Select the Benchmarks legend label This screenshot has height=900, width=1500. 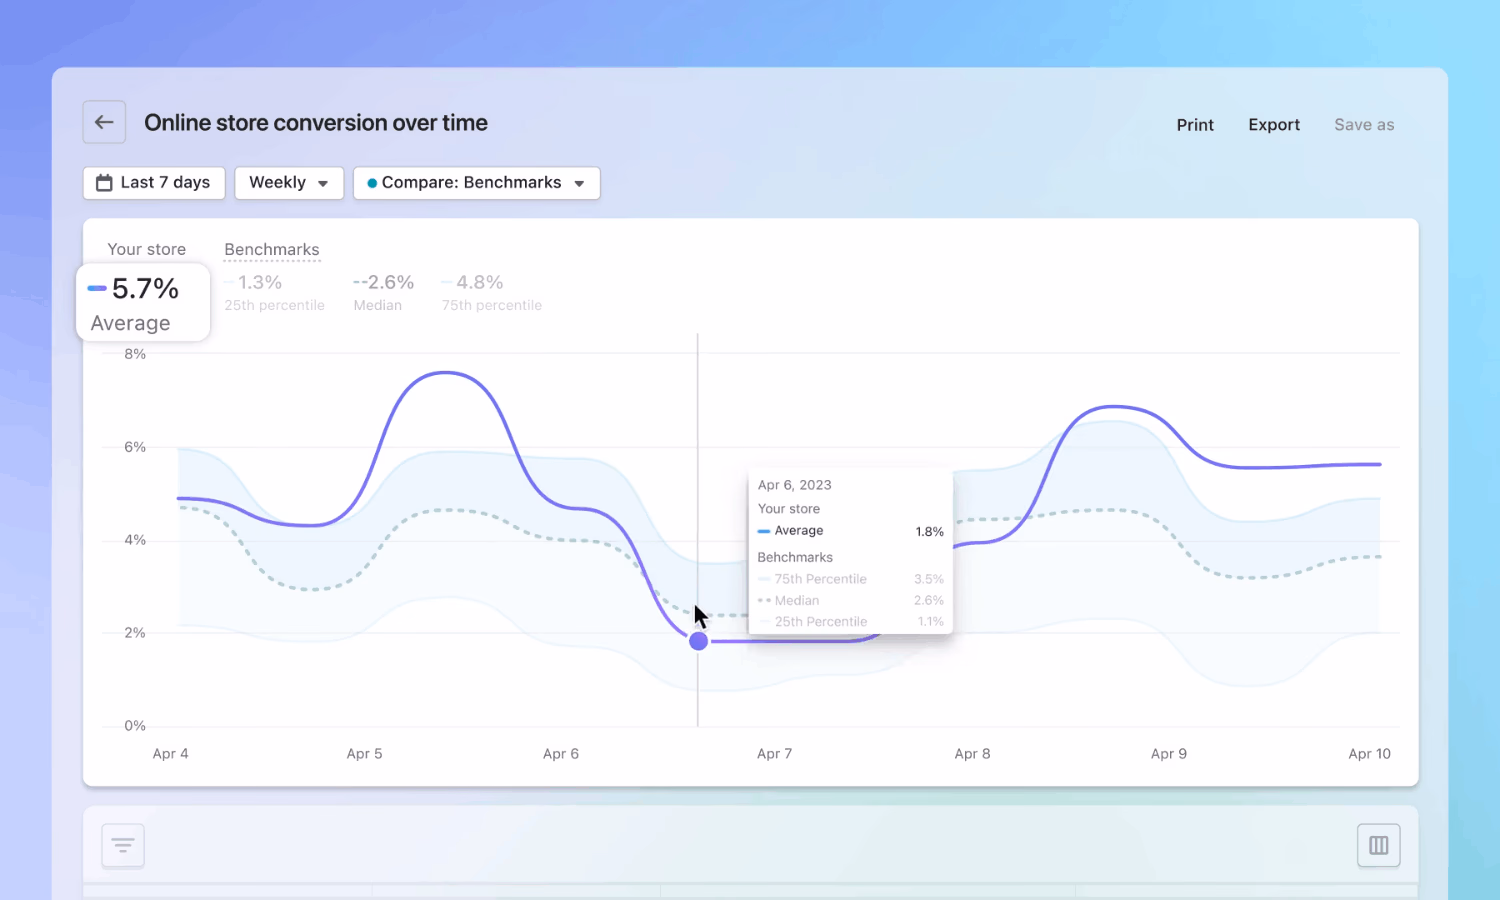272,249
